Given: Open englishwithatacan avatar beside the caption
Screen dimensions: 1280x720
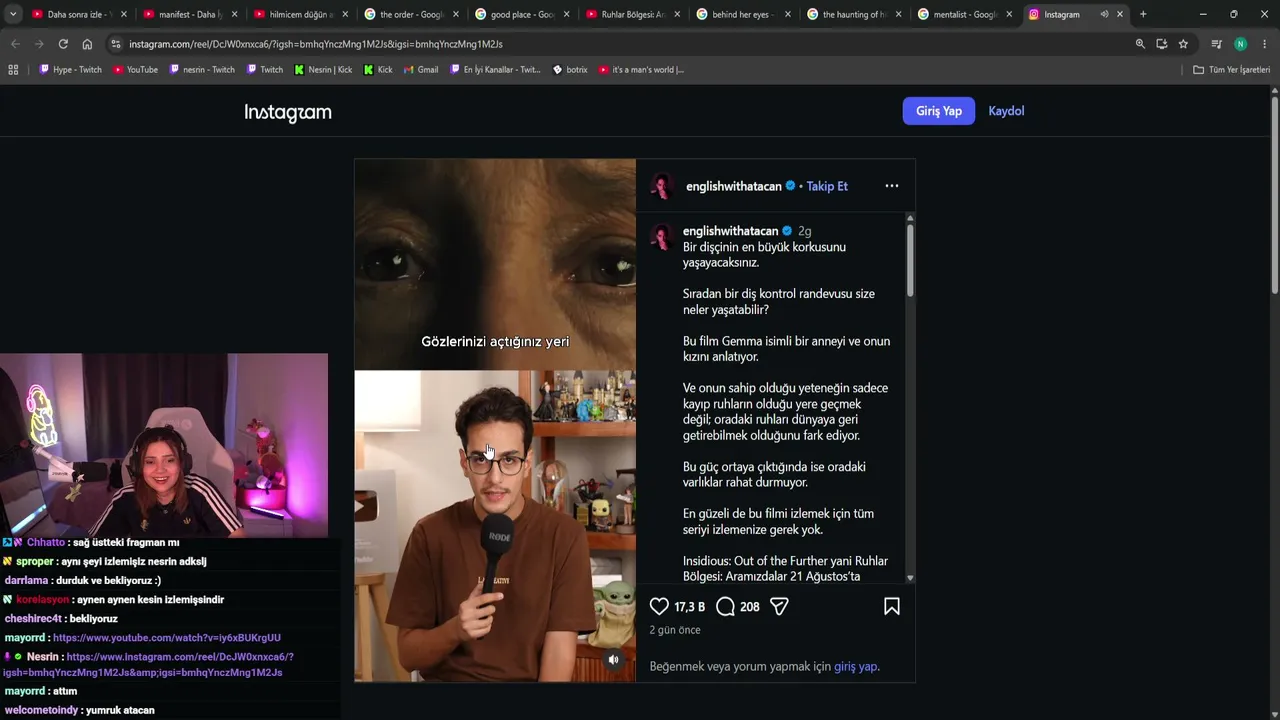Looking at the screenshot, I should point(661,237).
